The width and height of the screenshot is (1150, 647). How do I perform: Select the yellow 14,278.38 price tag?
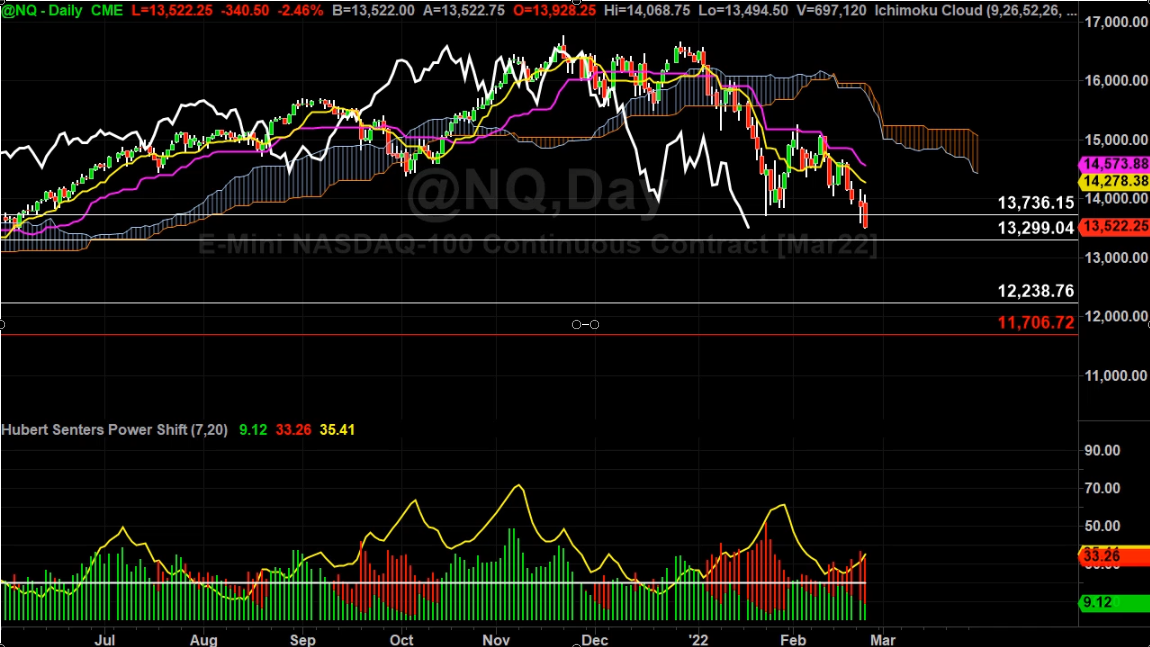point(1114,181)
